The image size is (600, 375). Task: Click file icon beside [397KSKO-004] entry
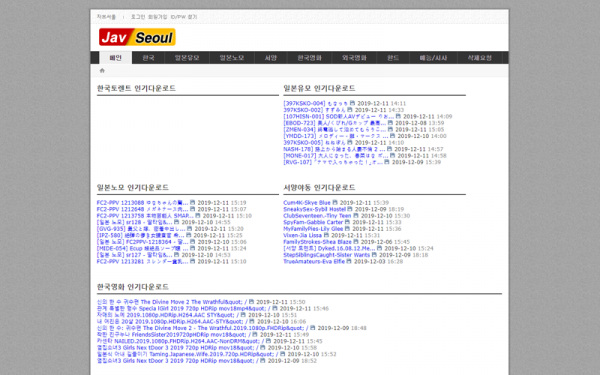pyautogui.click(x=352, y=103)
